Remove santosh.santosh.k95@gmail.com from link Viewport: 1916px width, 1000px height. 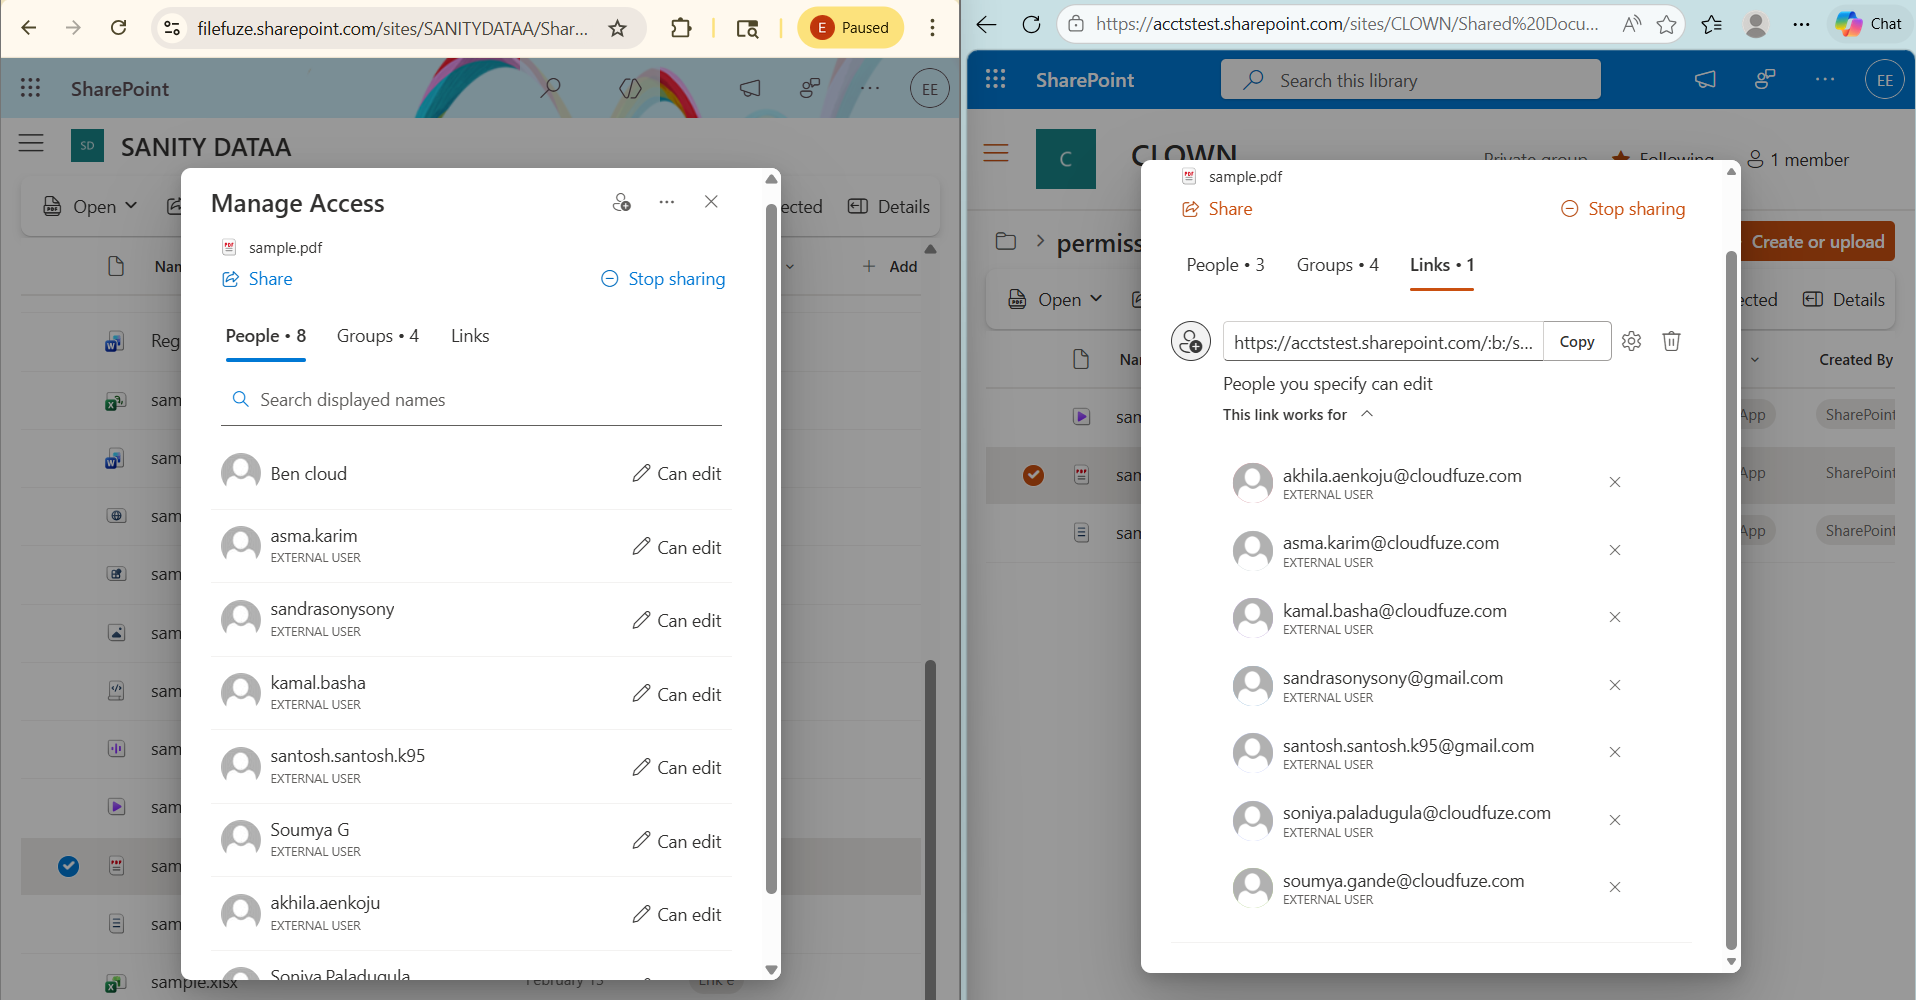(x=1614, y=752)
